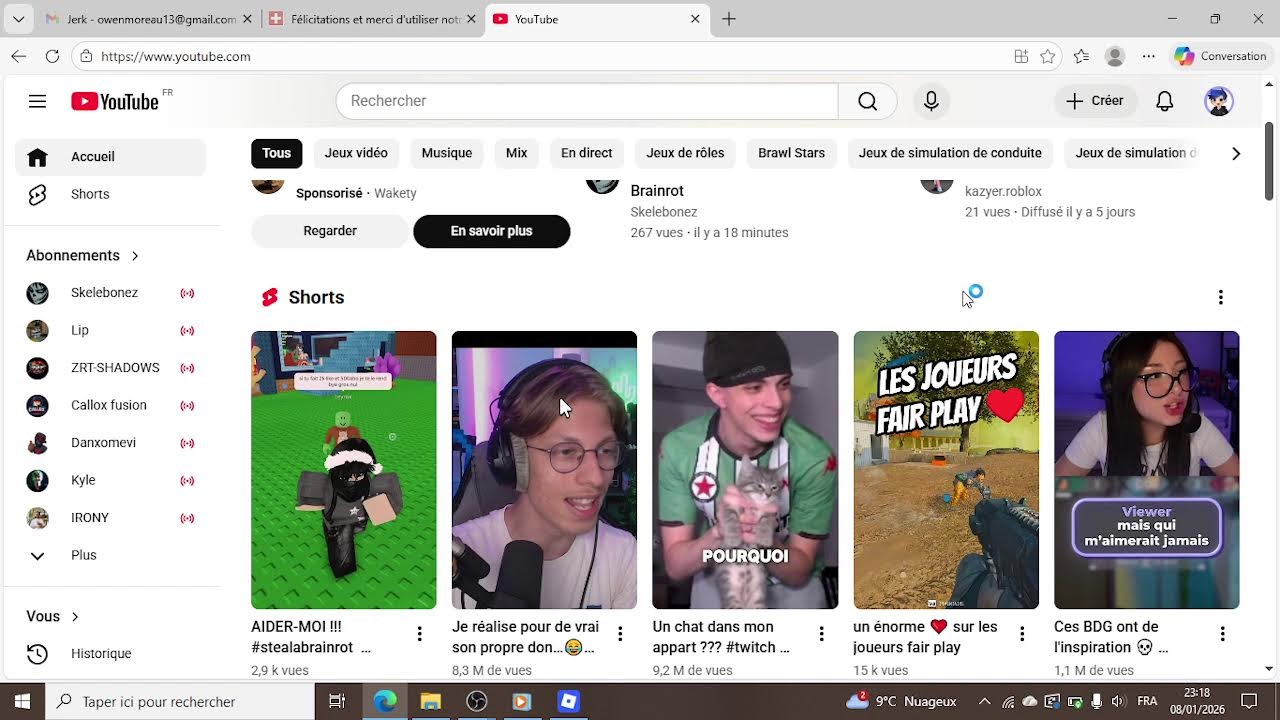Select Jeux de simulation de conduite chip
The image size is (1280, 720).
click(x=950, y=153)
